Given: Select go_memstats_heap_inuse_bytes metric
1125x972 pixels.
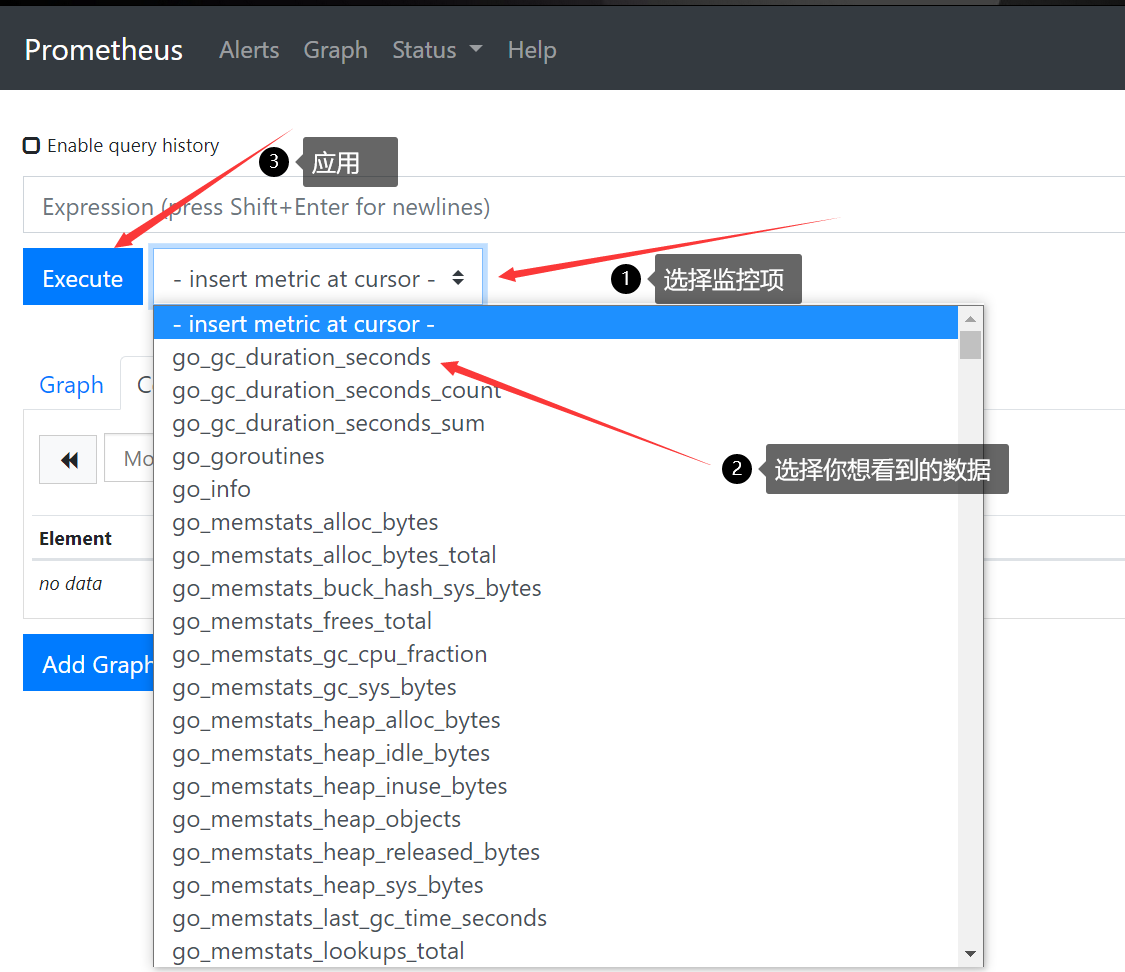Looking at the screenshot, I should coord(556,785).
